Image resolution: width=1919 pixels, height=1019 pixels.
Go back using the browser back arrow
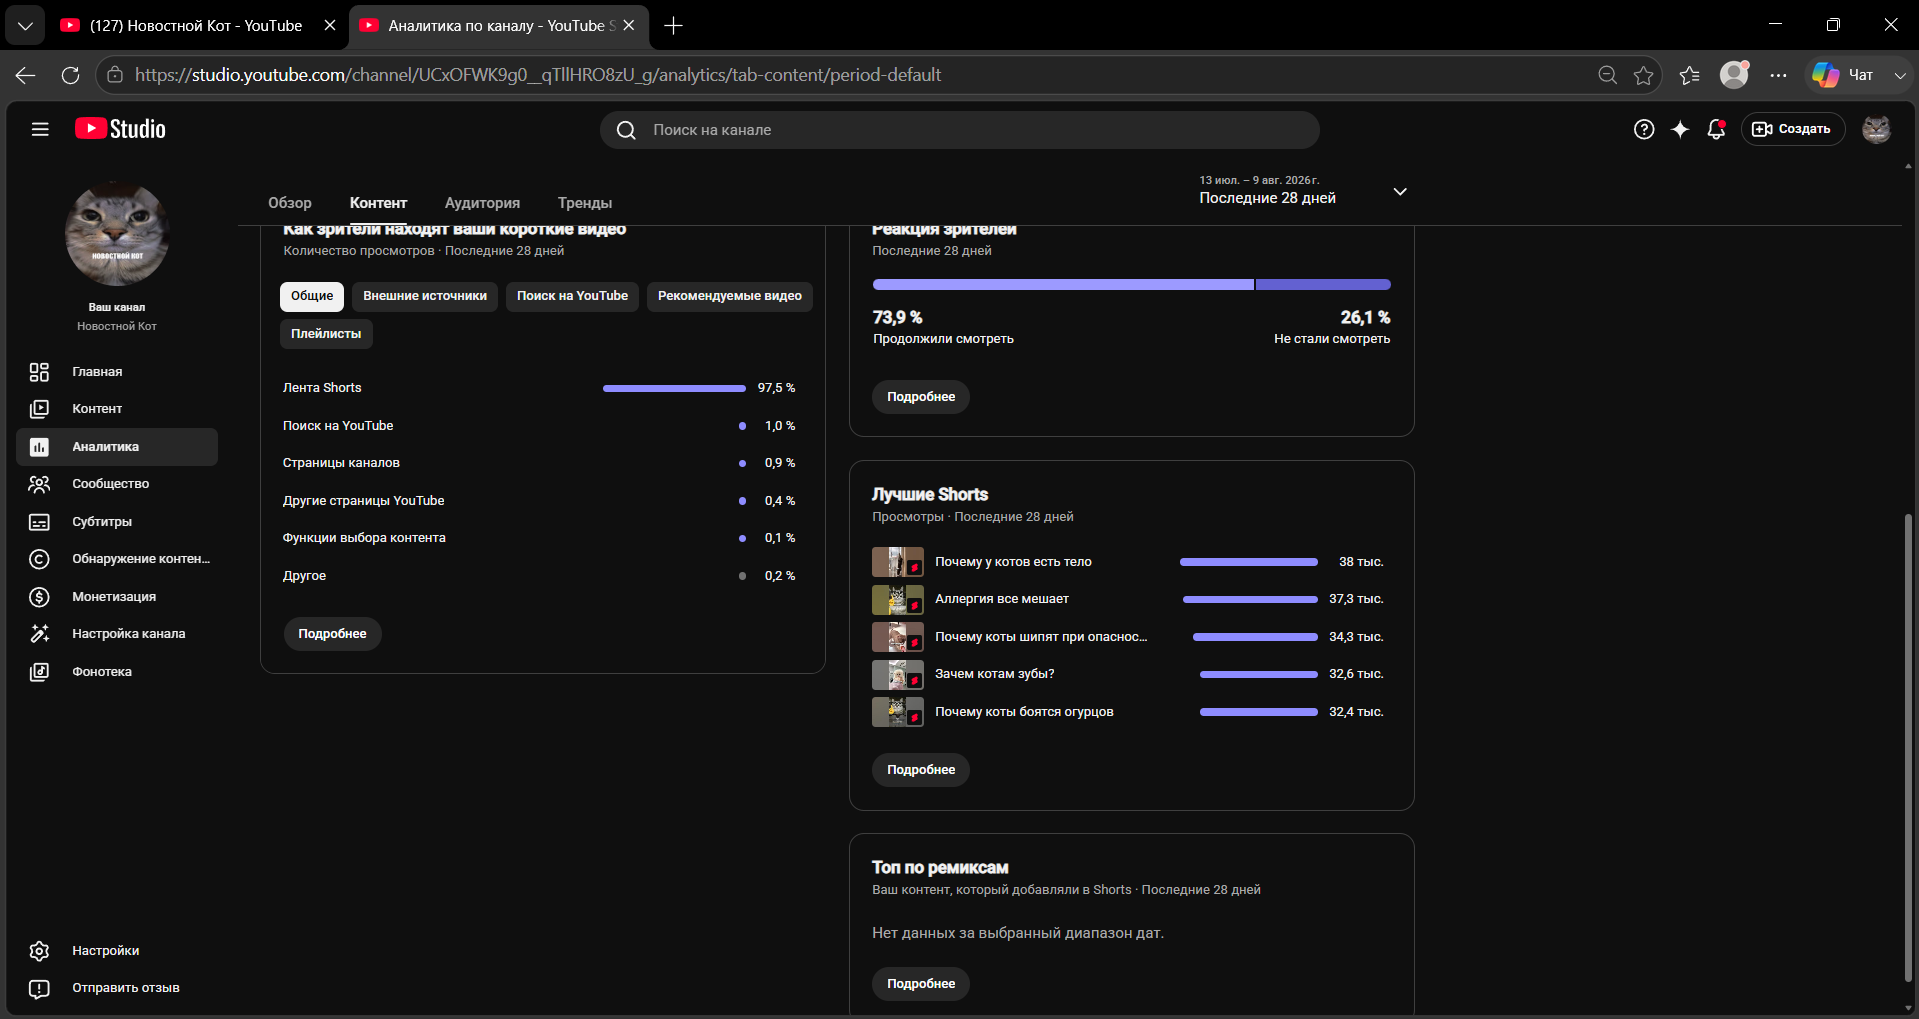click(x=26, y=75)
